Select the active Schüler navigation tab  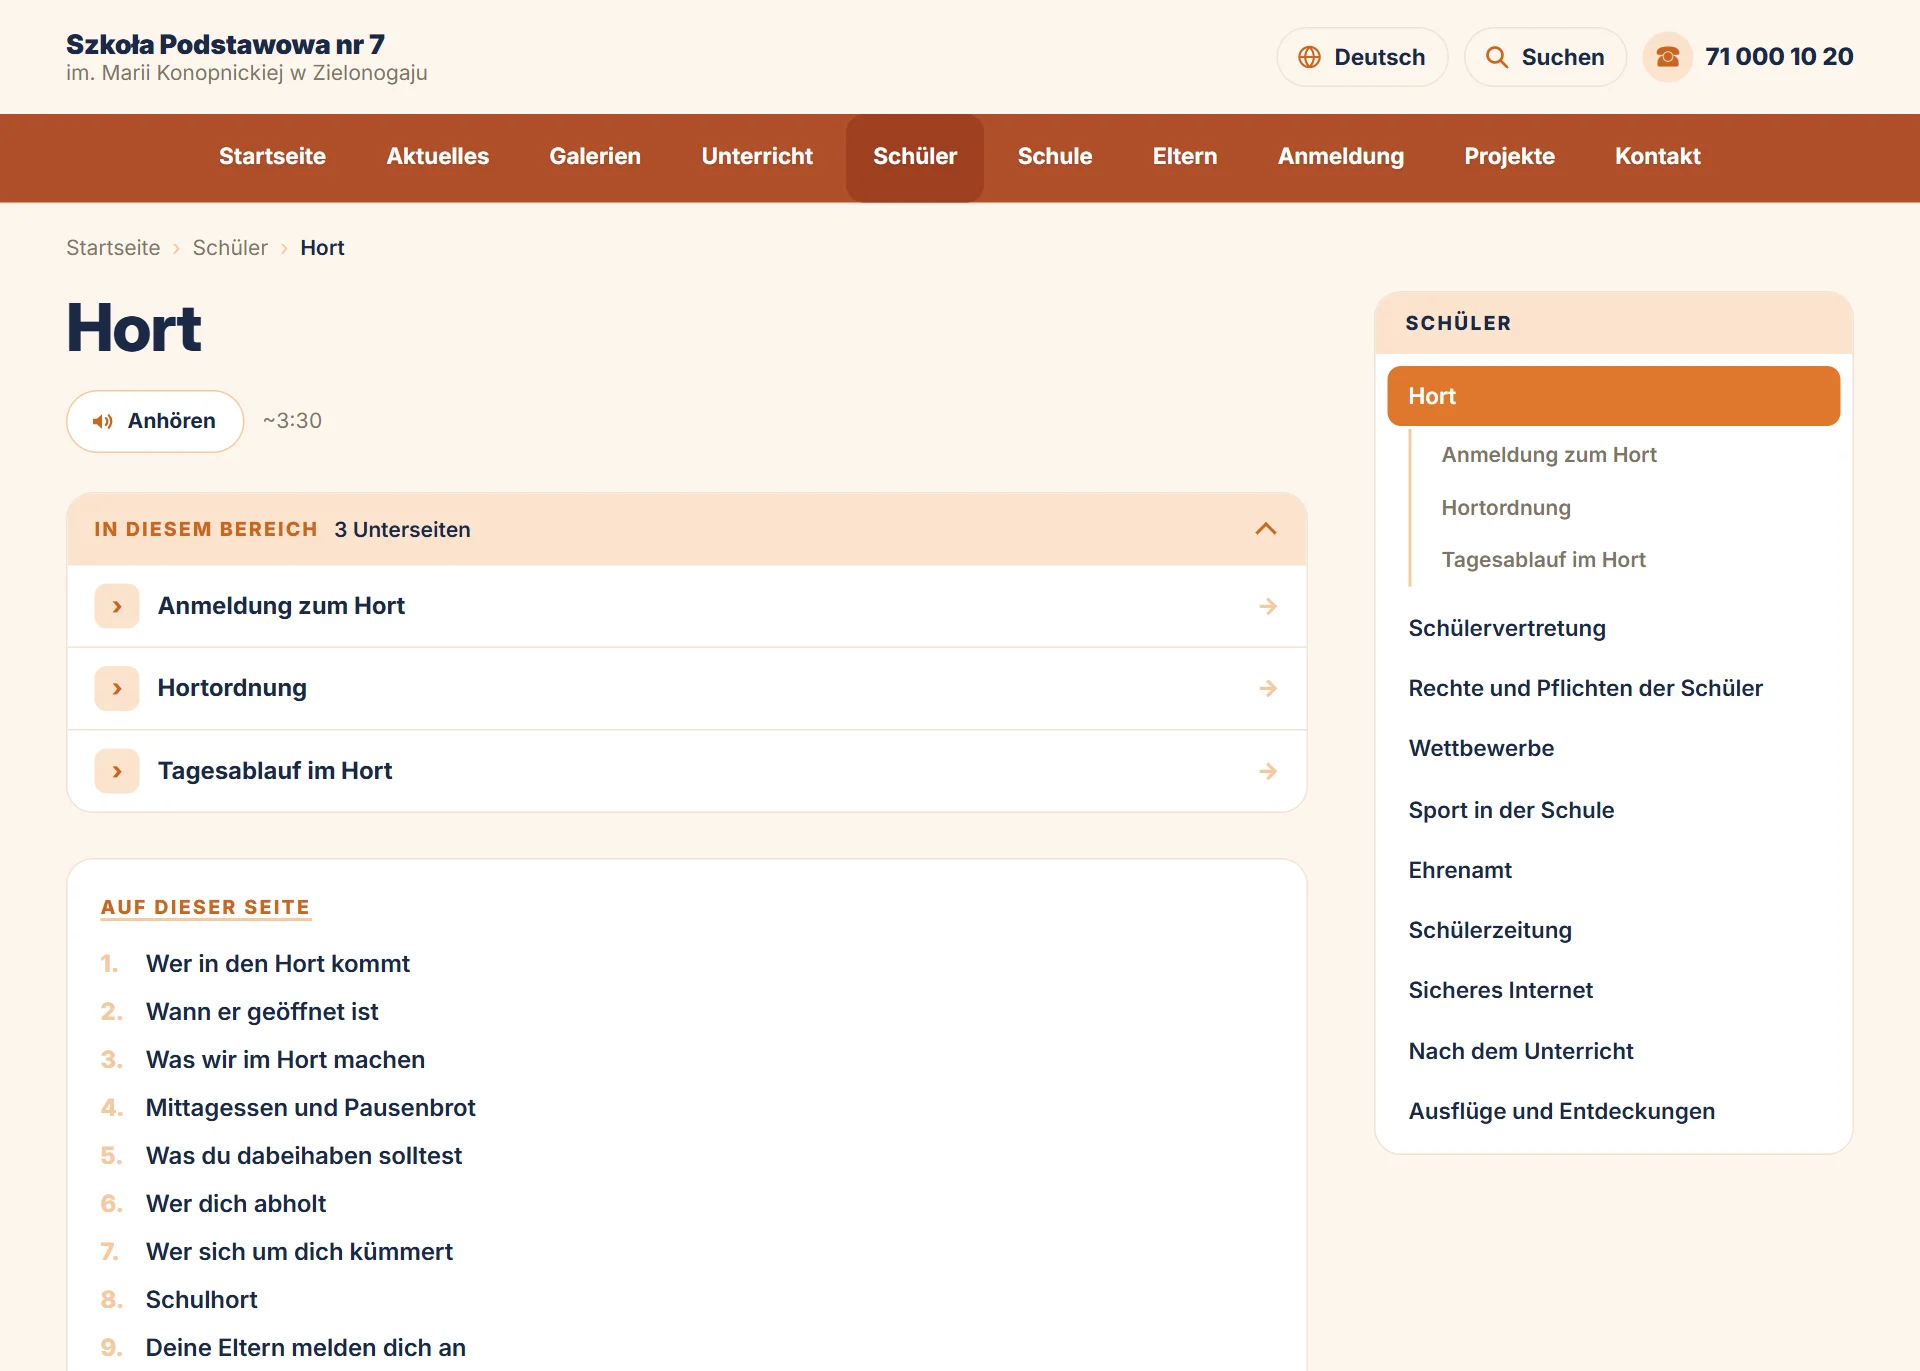[x=915, y=158]
